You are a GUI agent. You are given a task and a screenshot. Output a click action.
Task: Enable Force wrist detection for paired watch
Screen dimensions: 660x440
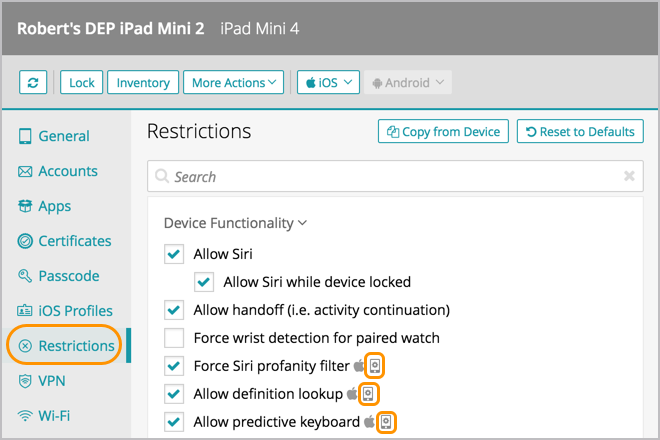tap(174, 338)
